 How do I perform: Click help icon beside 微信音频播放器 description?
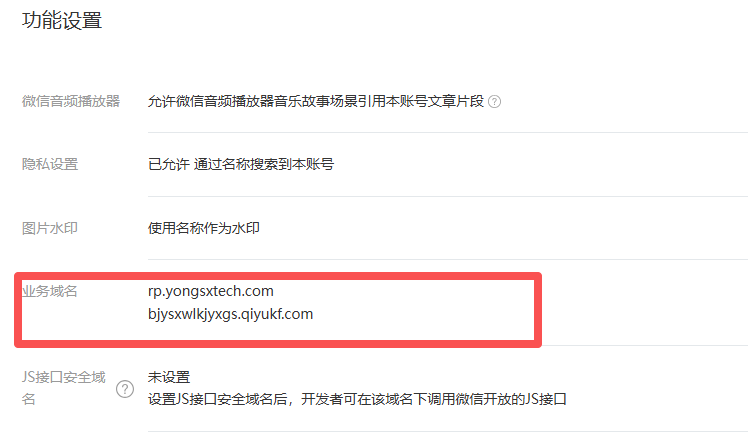[x=495, y=102]
